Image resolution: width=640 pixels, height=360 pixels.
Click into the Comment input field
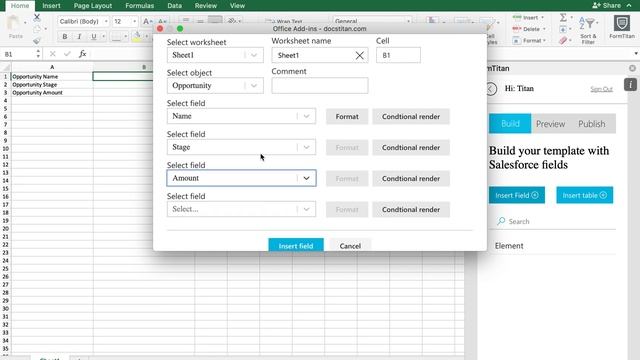320,86
